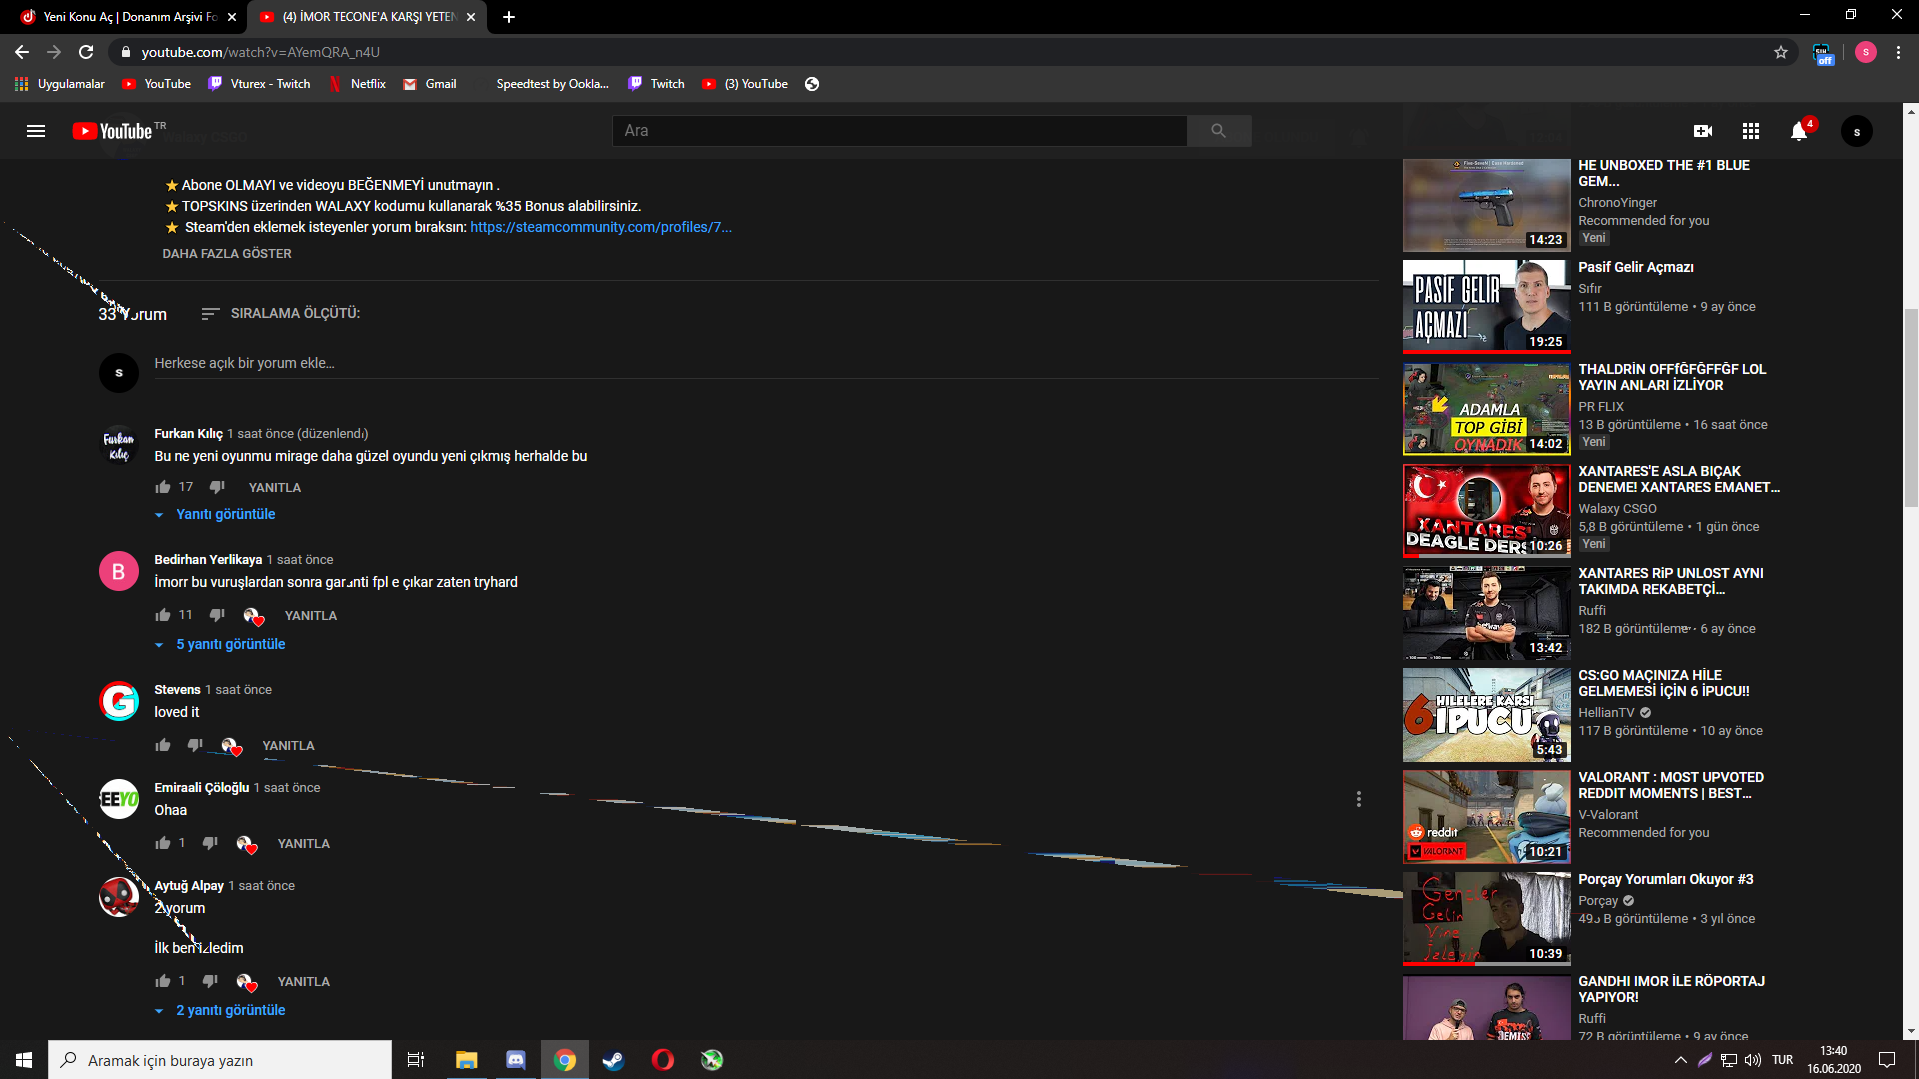Screen dimensions: 1919x1079
Task: Open the Vturex - Twitch bookmark
Action: pyautogui.click(x=260, y=84)
